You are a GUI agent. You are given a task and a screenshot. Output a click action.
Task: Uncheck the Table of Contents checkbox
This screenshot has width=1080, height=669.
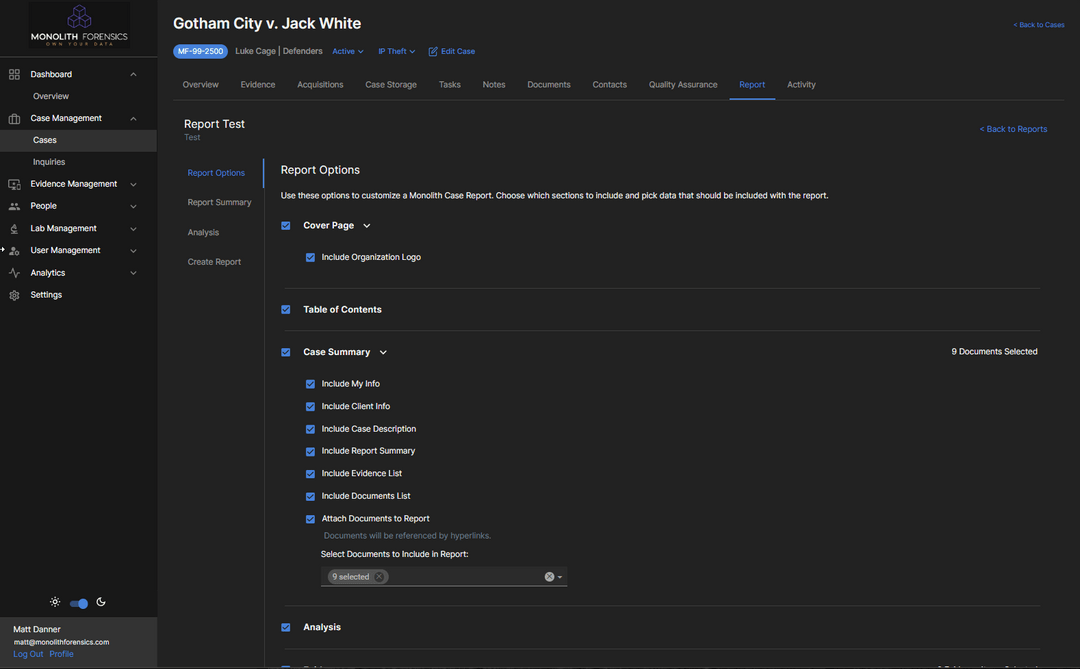[286, 310]
